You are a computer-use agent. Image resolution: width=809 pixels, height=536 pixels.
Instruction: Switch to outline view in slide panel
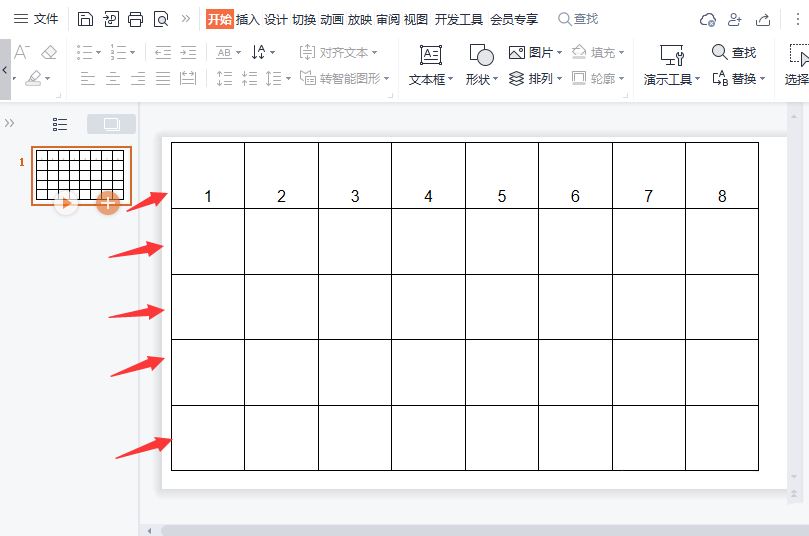coord(60,124)
